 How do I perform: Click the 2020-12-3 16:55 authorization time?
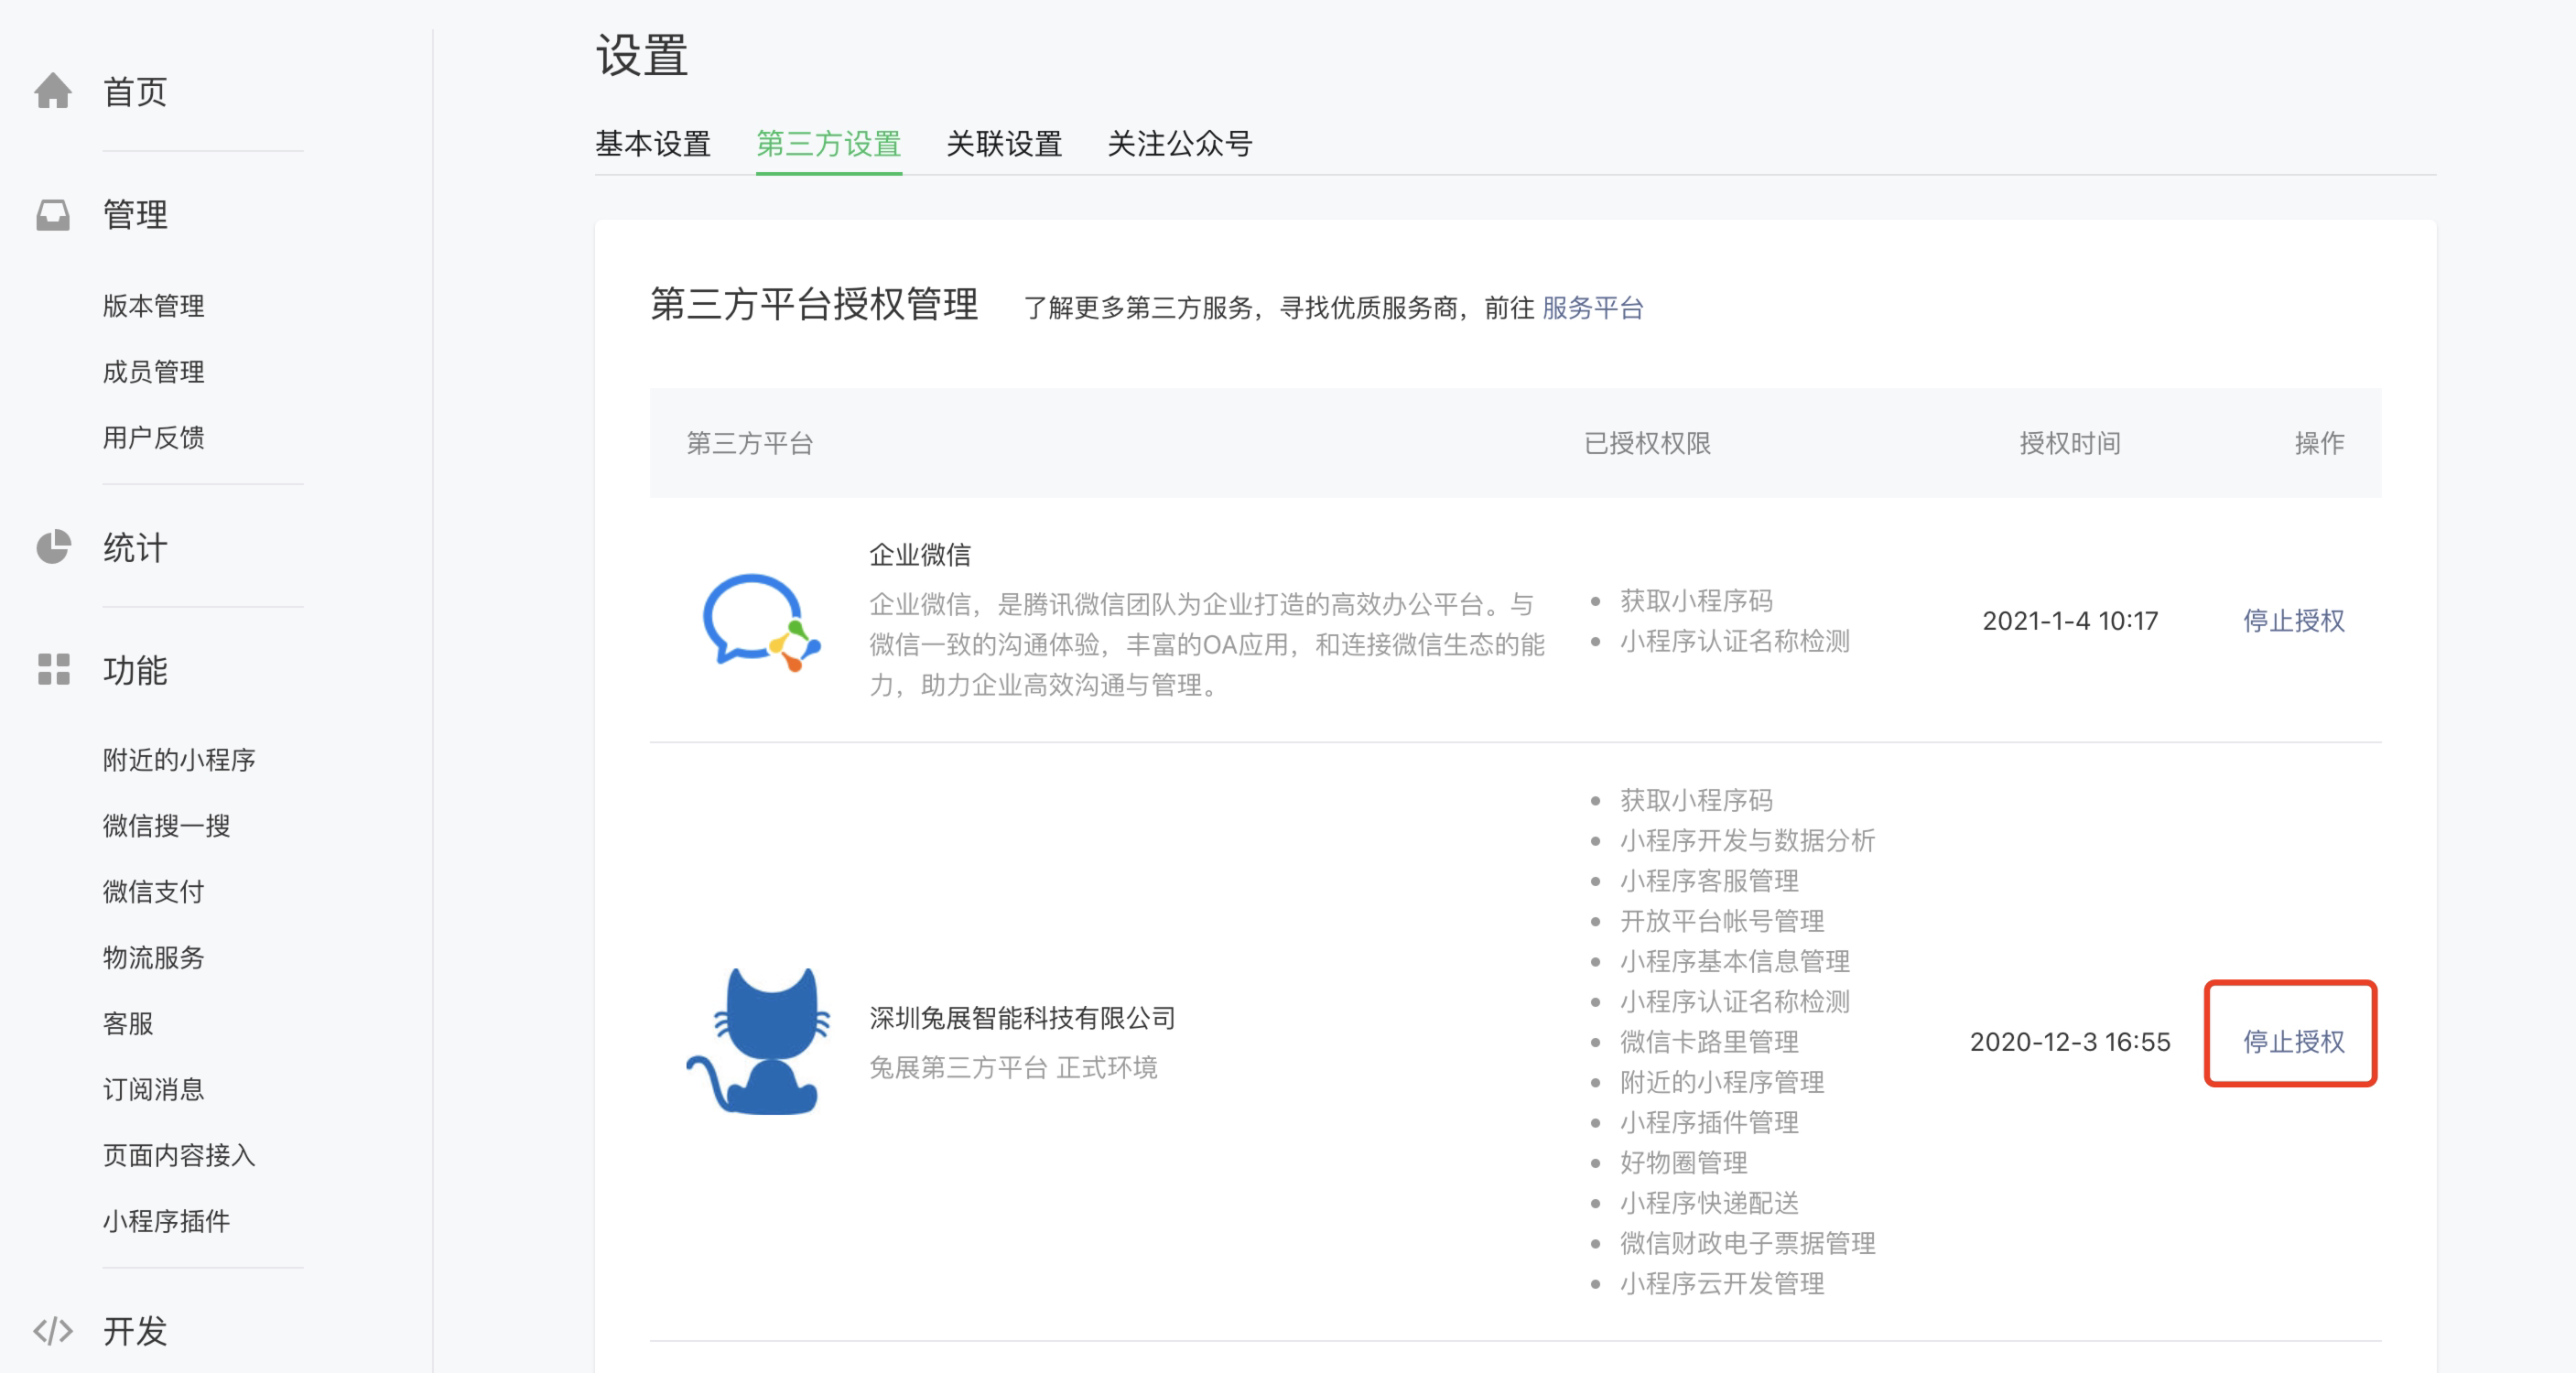pos(2070,1042)
